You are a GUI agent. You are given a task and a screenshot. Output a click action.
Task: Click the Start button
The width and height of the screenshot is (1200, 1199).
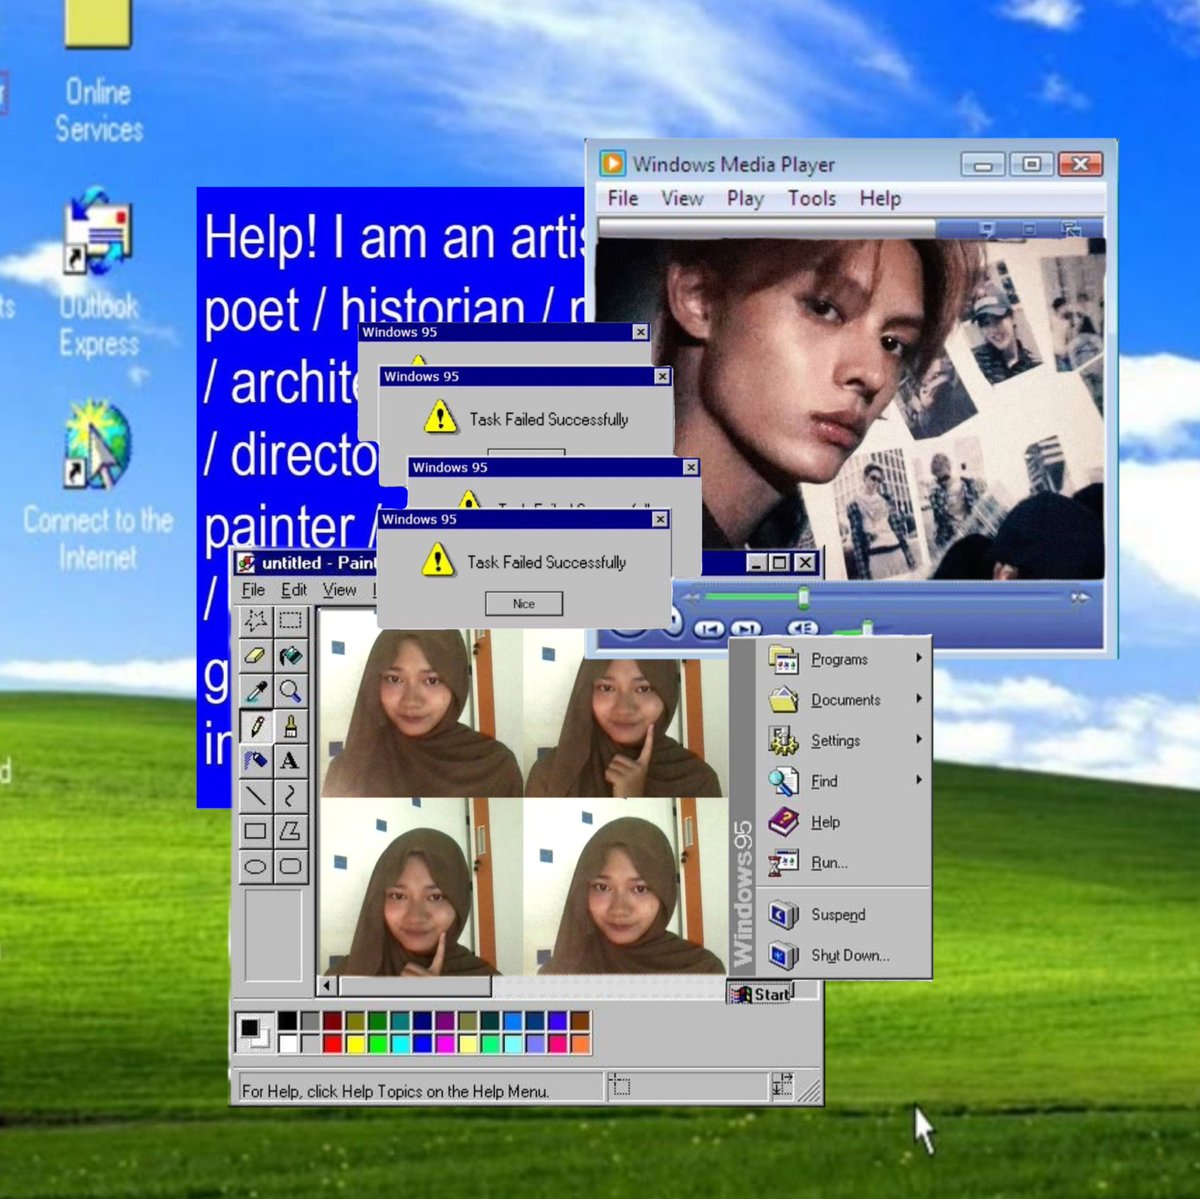(x=760, y=993)
